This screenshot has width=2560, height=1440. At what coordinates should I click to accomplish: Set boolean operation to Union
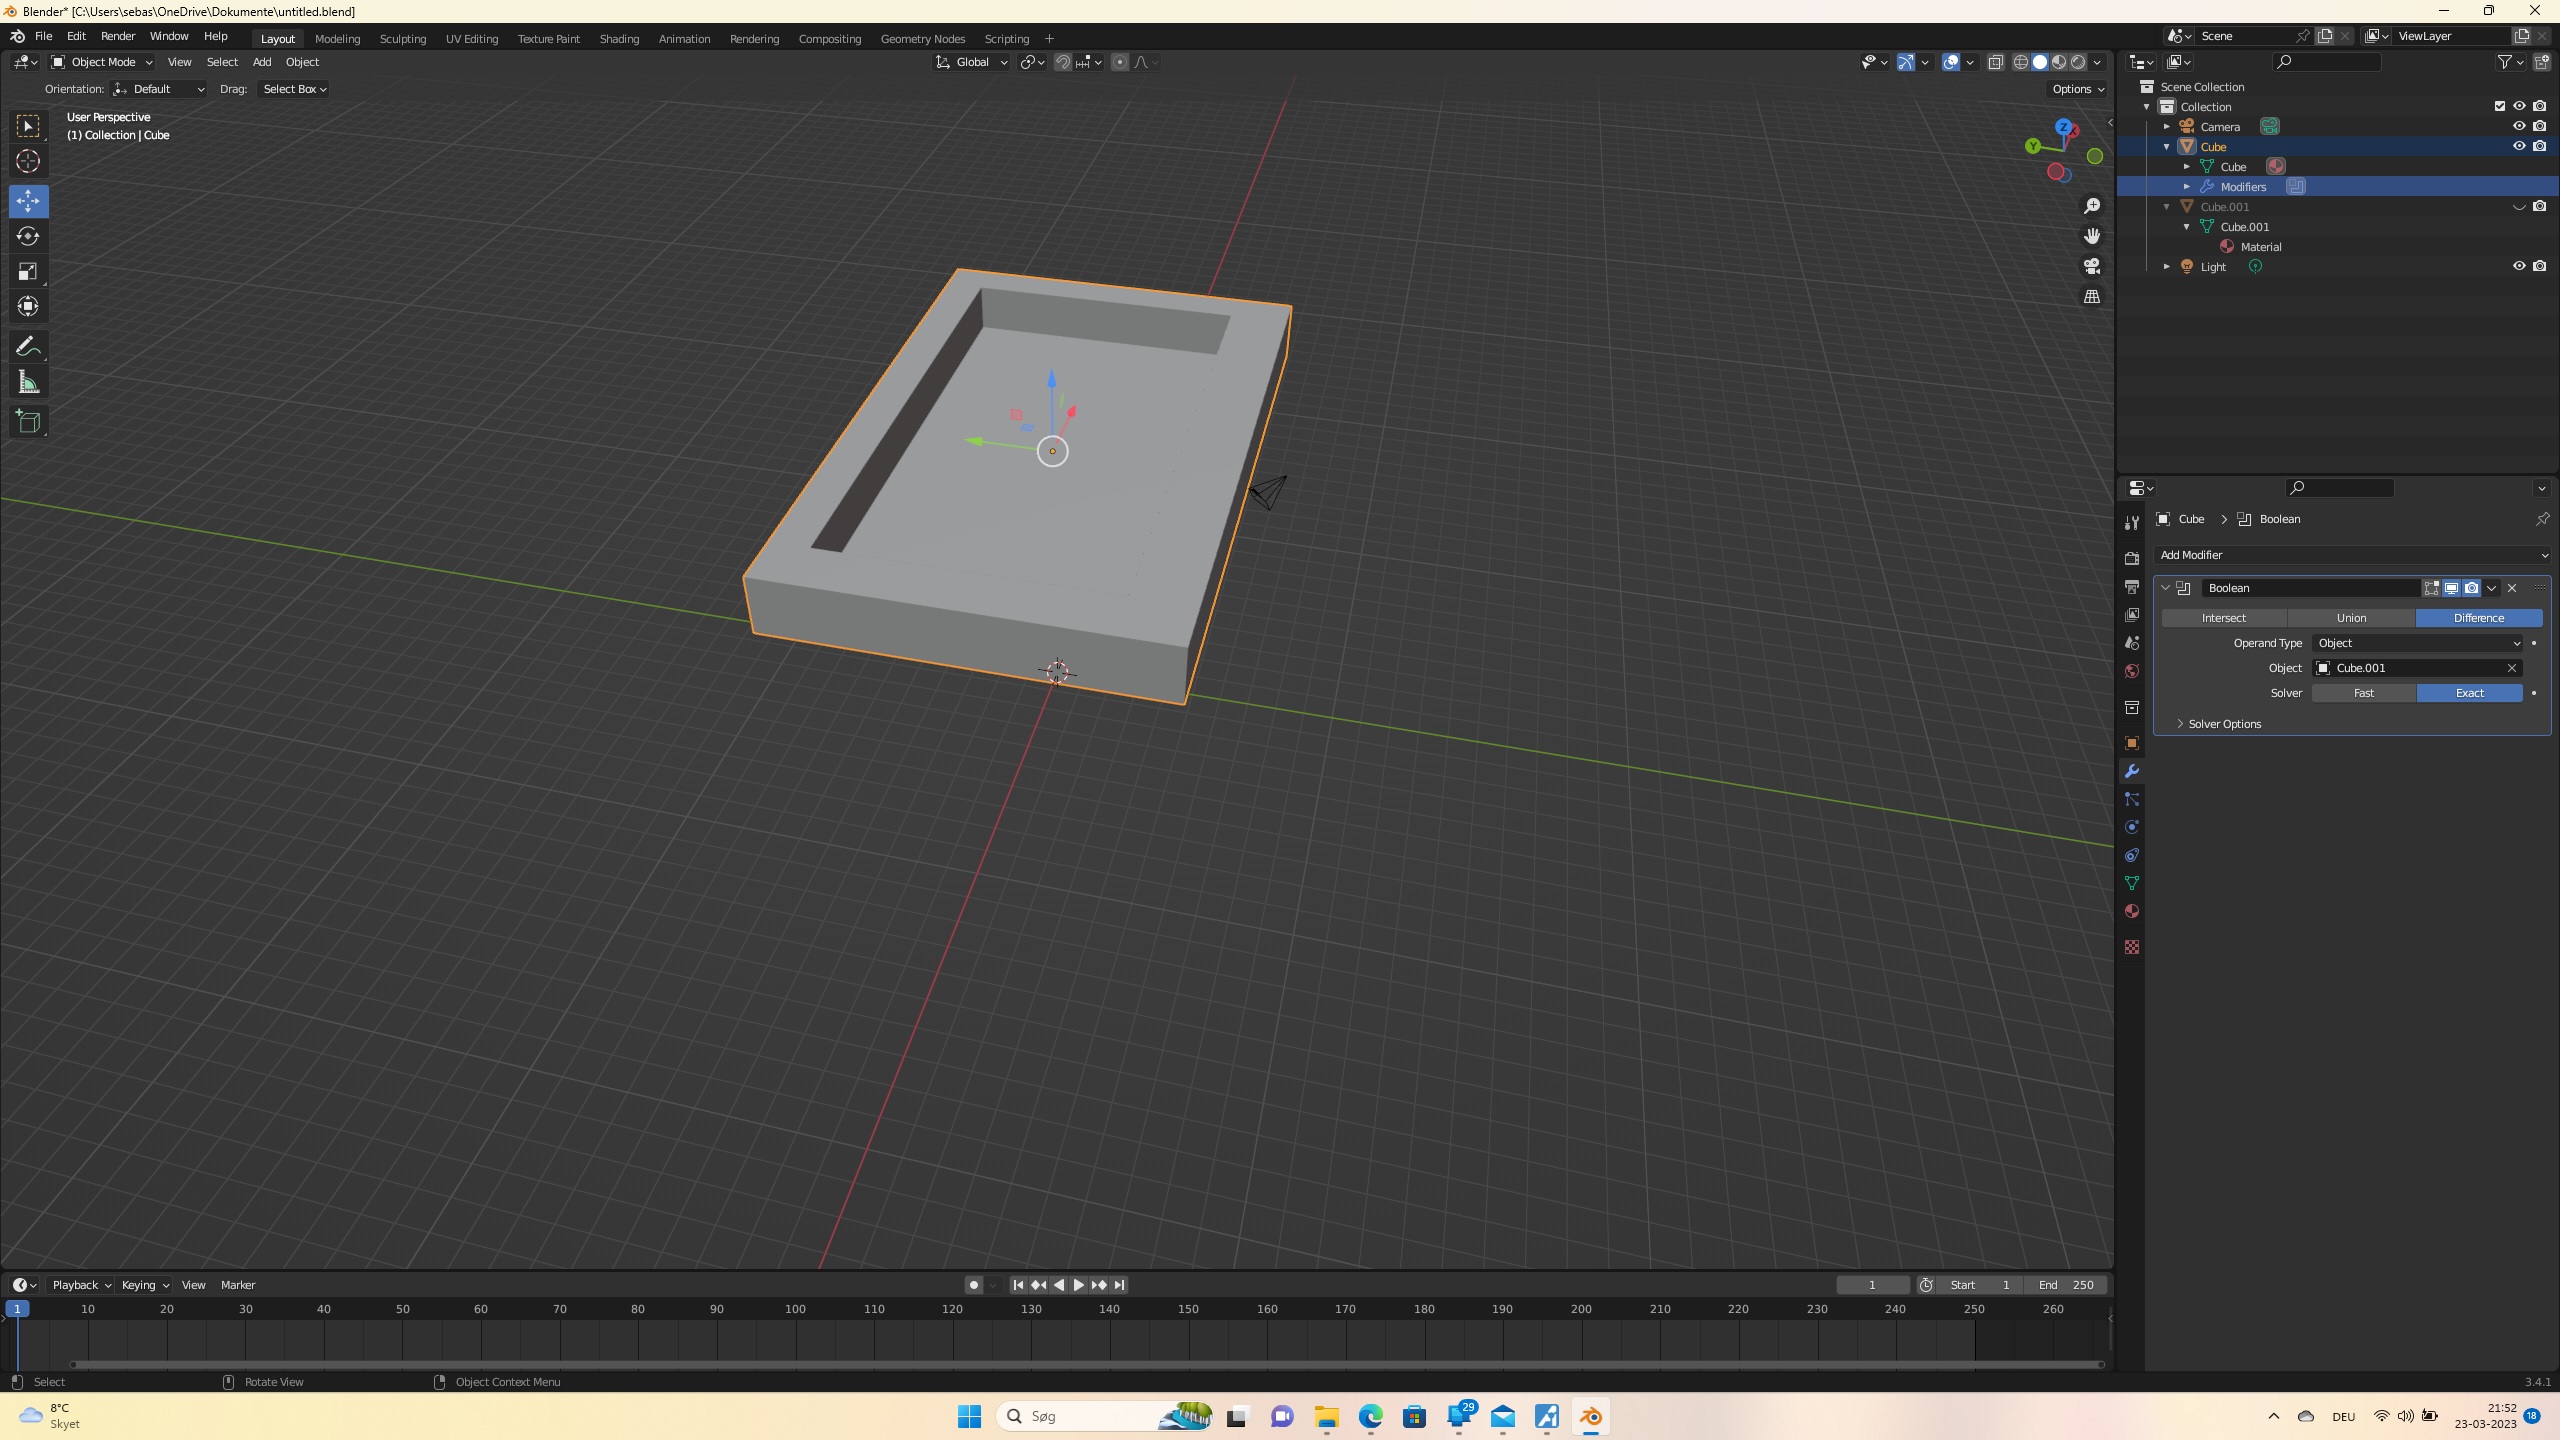click(2350, 618)
